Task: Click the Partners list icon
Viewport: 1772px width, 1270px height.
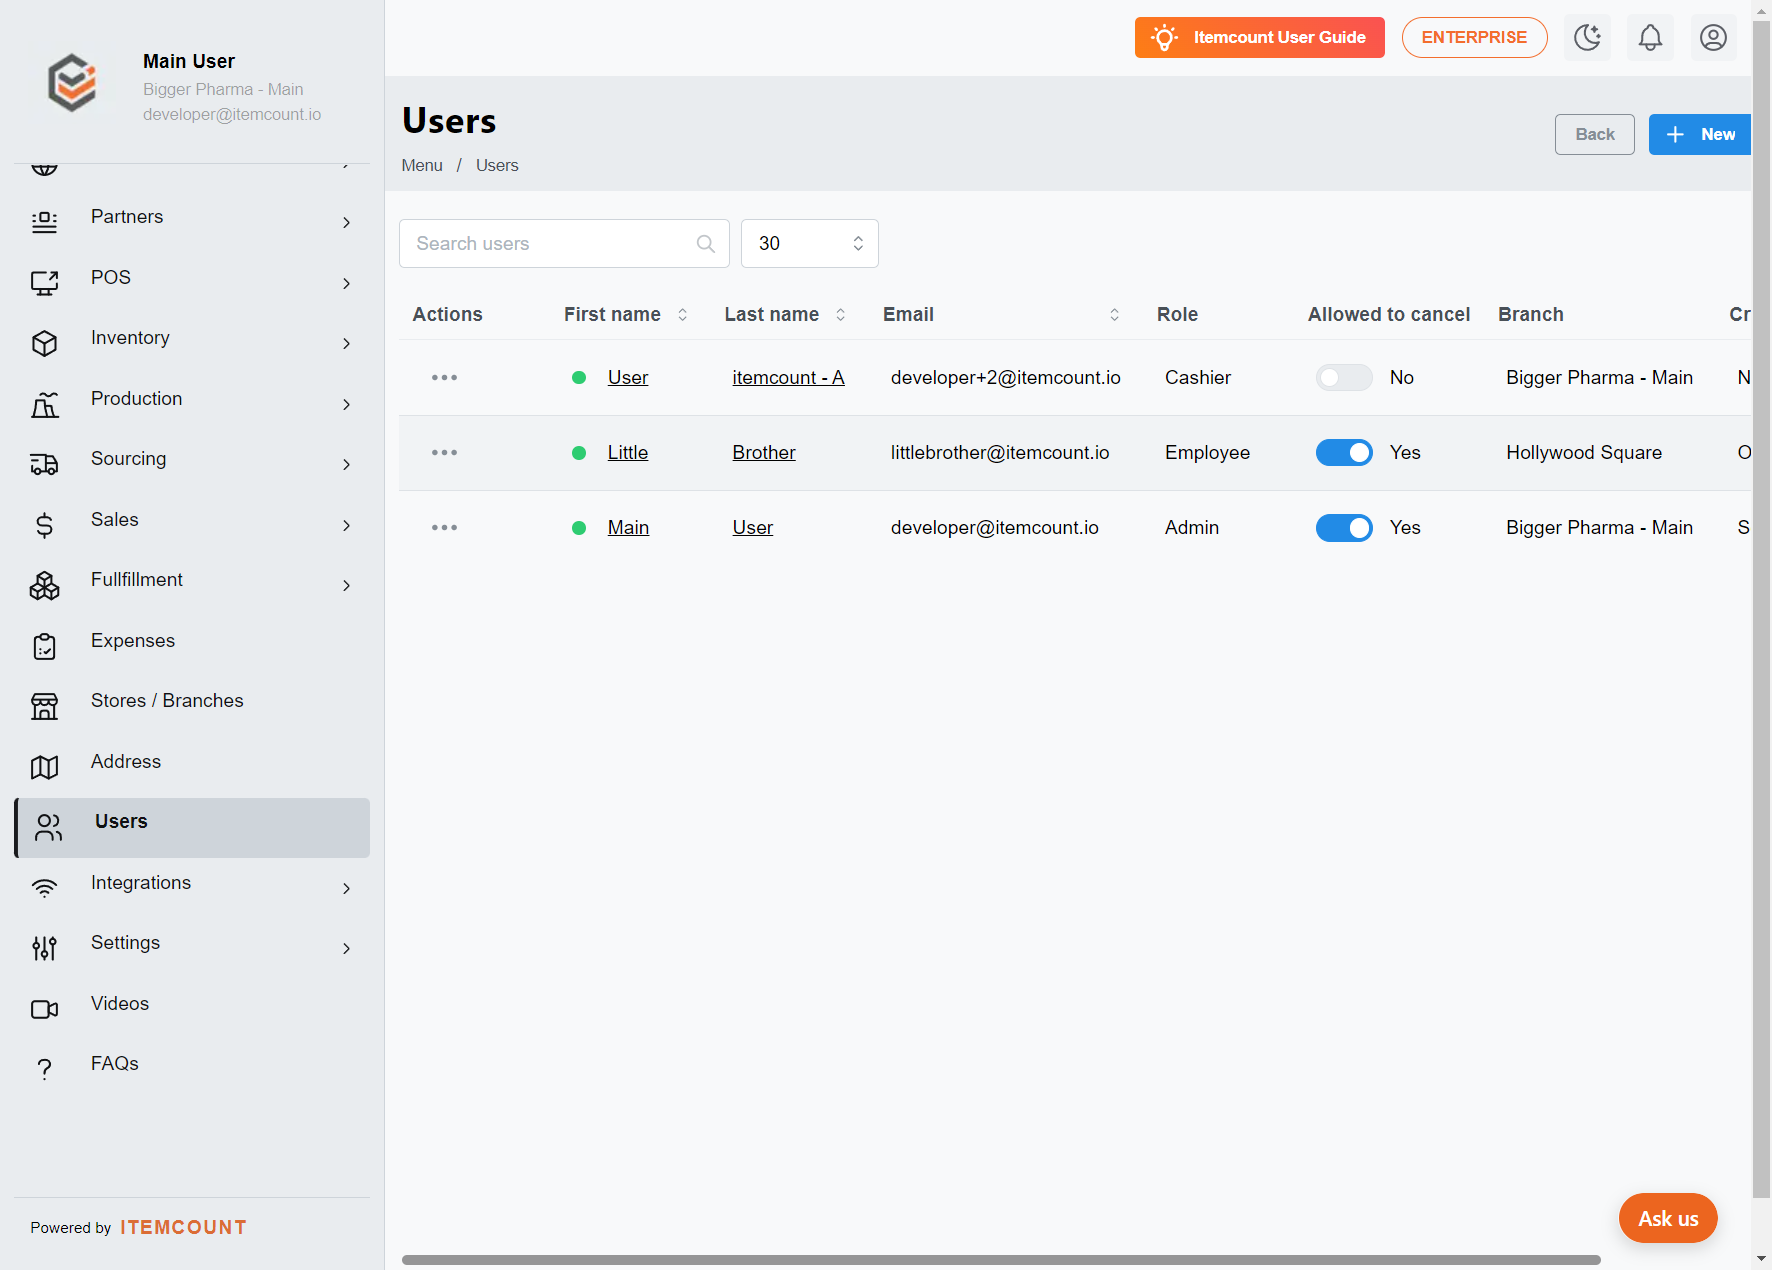Action: click(45, 222)
